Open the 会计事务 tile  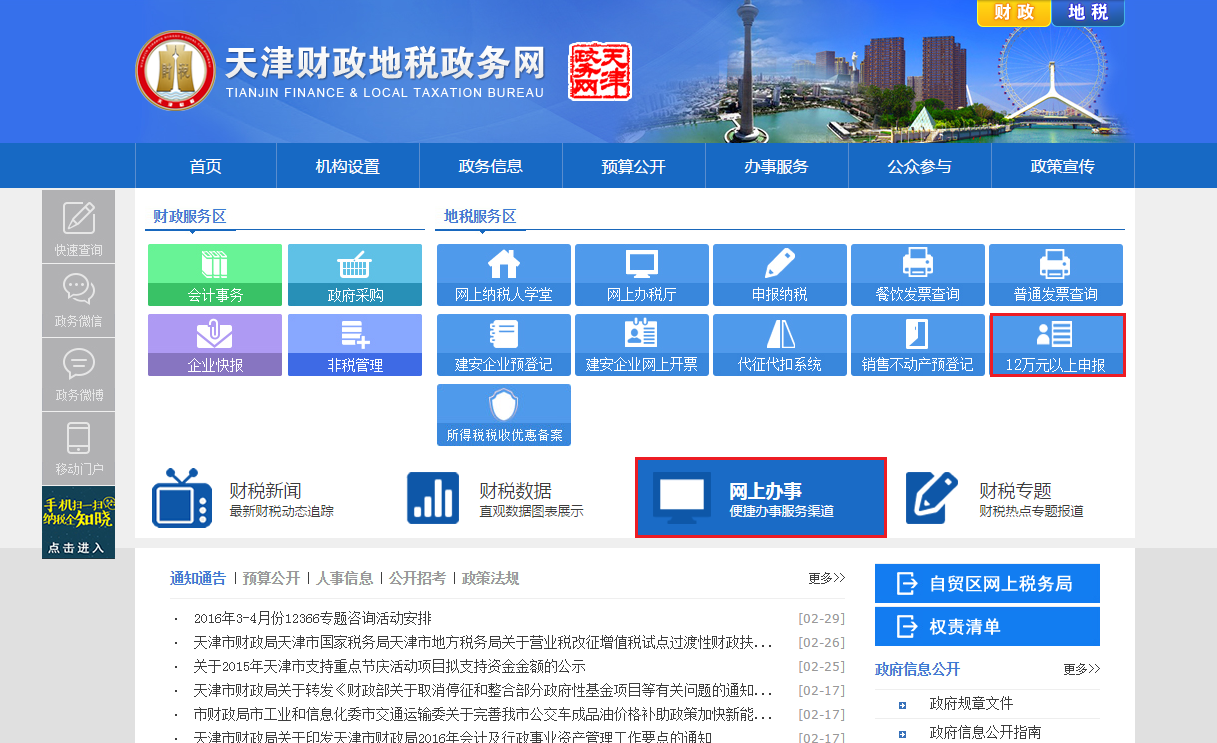coord(215,275)
